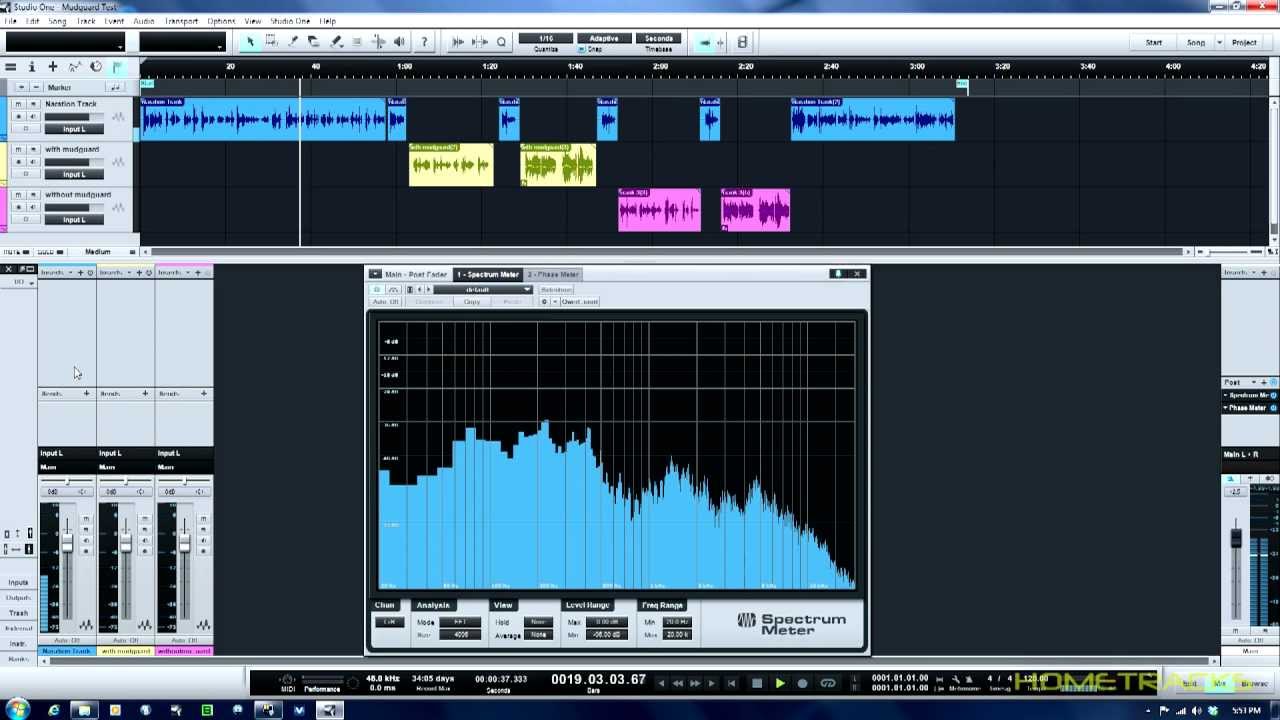Toggle the loop button in transport

828,684
